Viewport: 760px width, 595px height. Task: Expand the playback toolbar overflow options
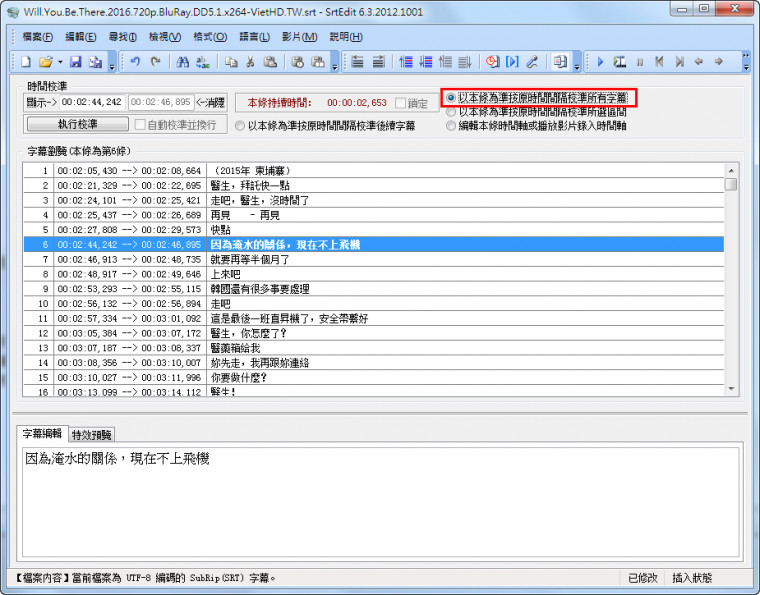746,62
